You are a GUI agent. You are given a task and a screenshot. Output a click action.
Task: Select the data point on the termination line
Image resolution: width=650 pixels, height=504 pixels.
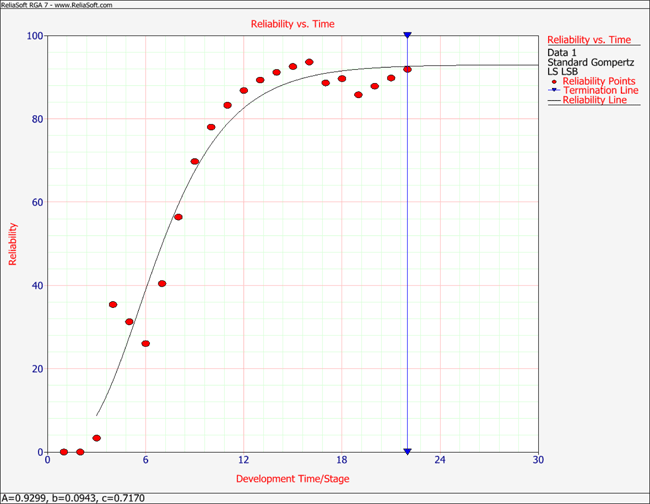408,69
